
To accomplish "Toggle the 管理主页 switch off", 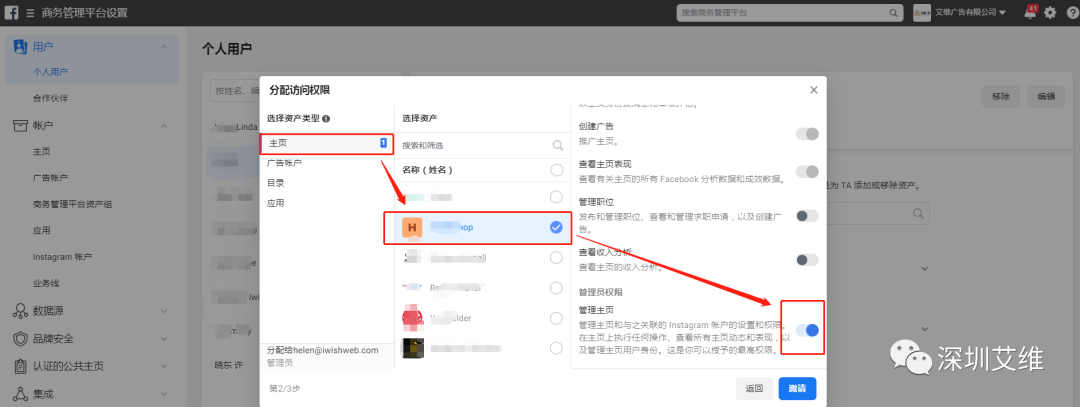I will pyautogui.click(x=807, y=330).
